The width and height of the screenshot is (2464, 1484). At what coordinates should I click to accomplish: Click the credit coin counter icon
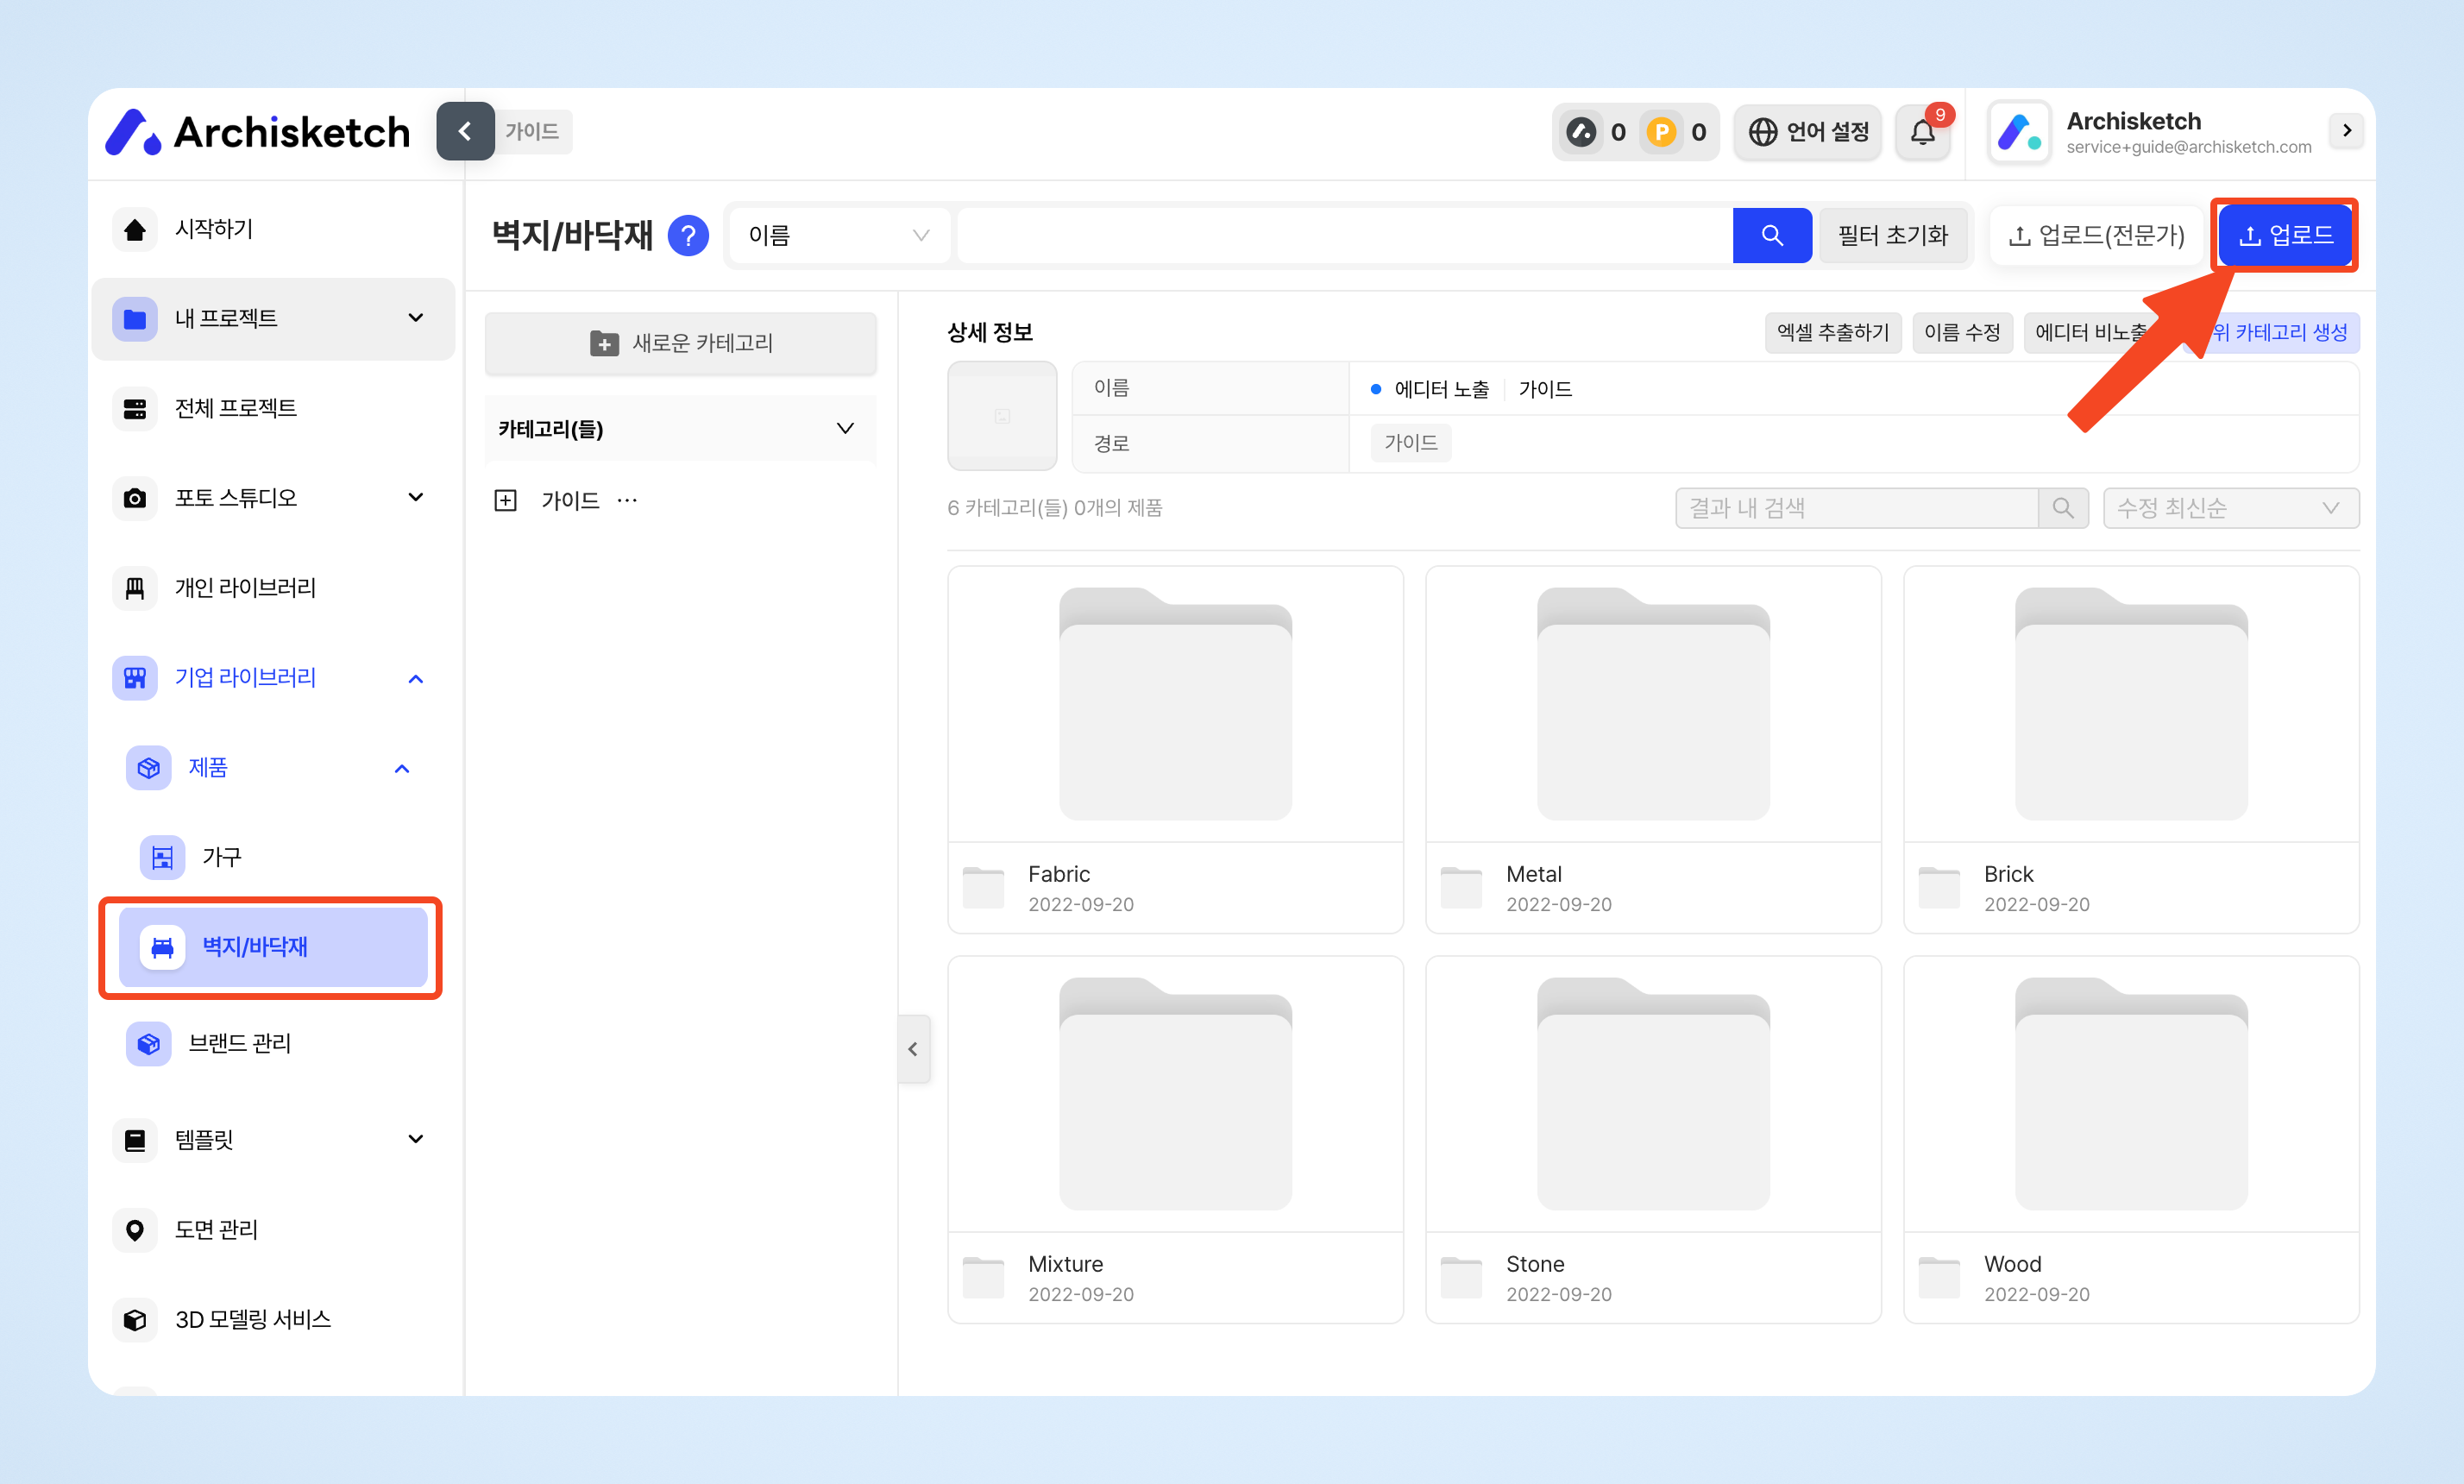tap(1581, 131)
